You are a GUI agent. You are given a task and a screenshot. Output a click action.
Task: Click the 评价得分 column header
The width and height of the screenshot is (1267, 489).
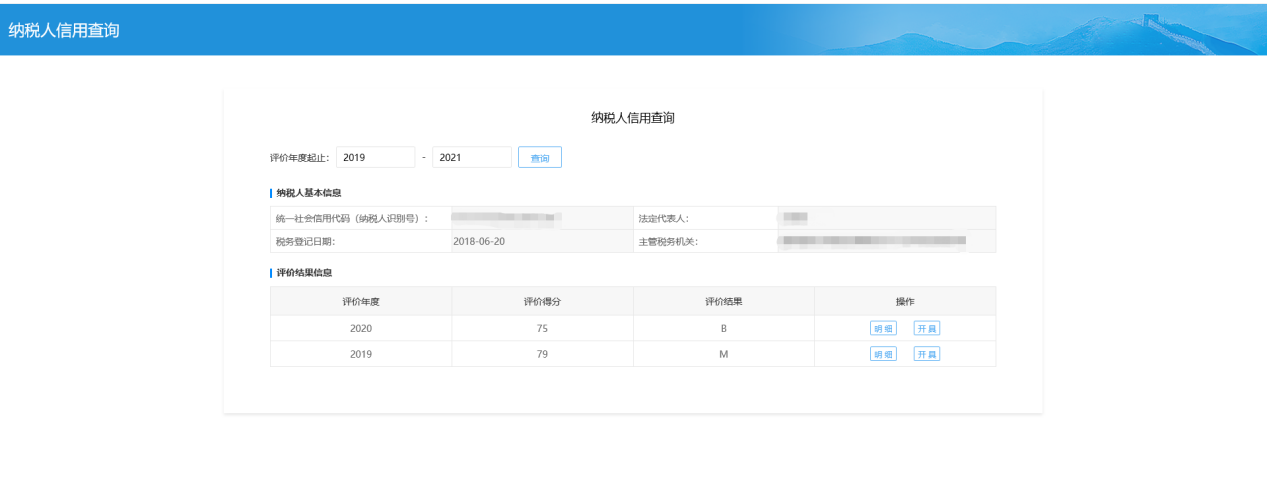[542, 301]
